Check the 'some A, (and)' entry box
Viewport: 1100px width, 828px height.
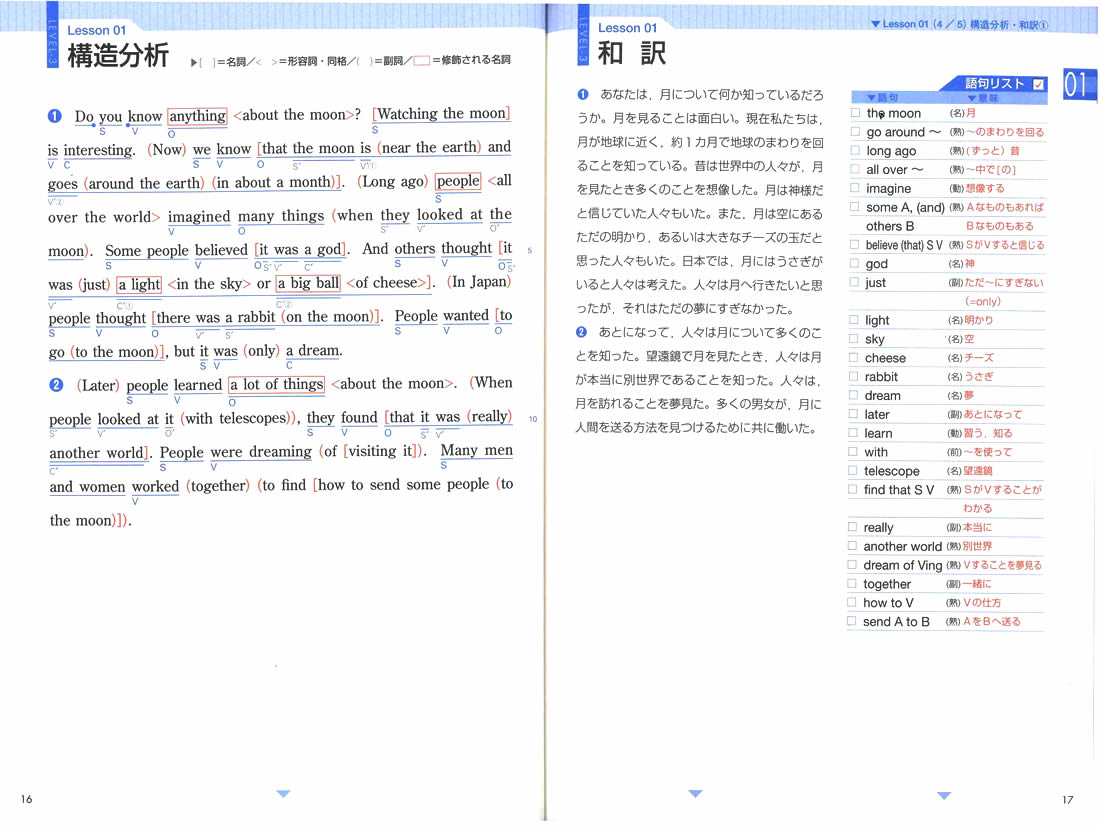point(854,207)
